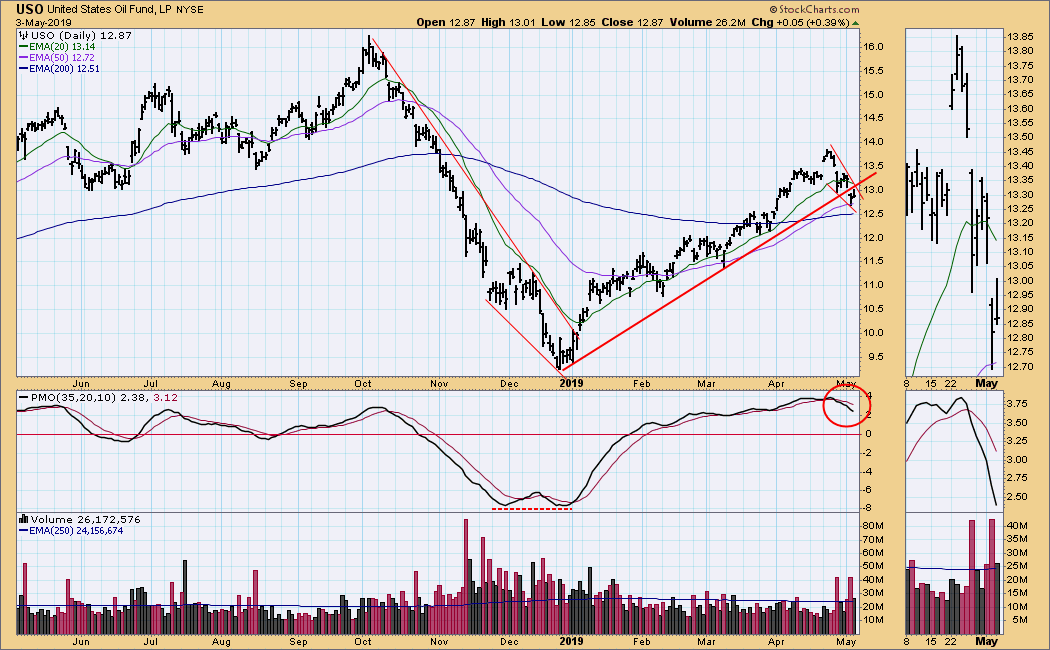This screenshot has width=1050, height=650.
Task: Click the Nov label under the volume panel
Action: pos(439,641)
